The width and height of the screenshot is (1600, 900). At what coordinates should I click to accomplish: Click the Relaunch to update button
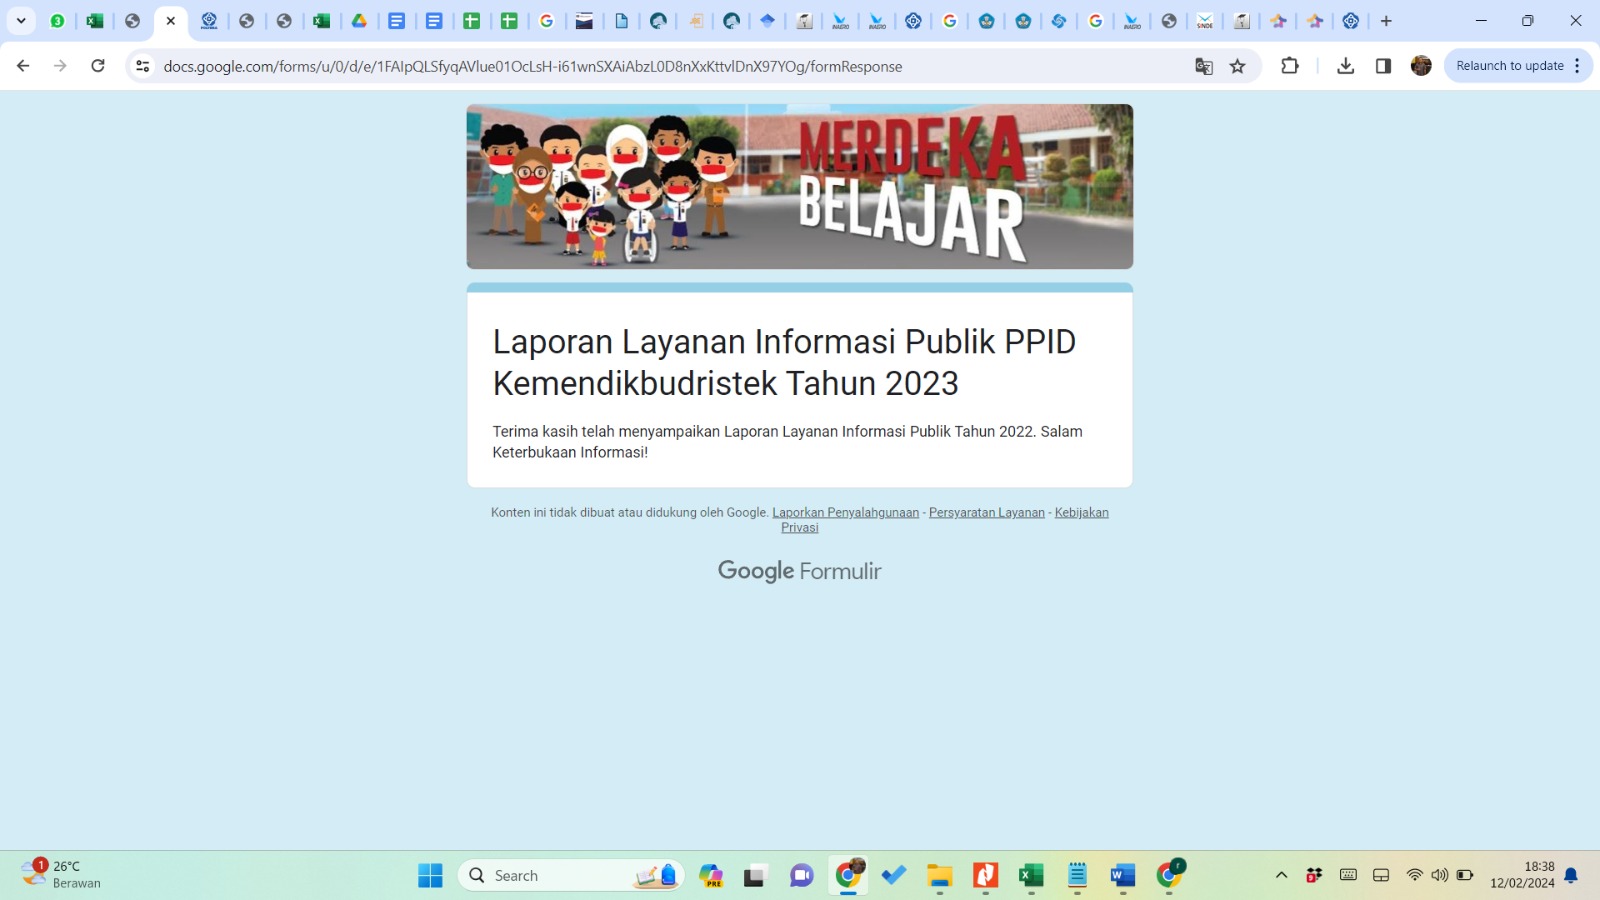click(x=1509, y=66)
